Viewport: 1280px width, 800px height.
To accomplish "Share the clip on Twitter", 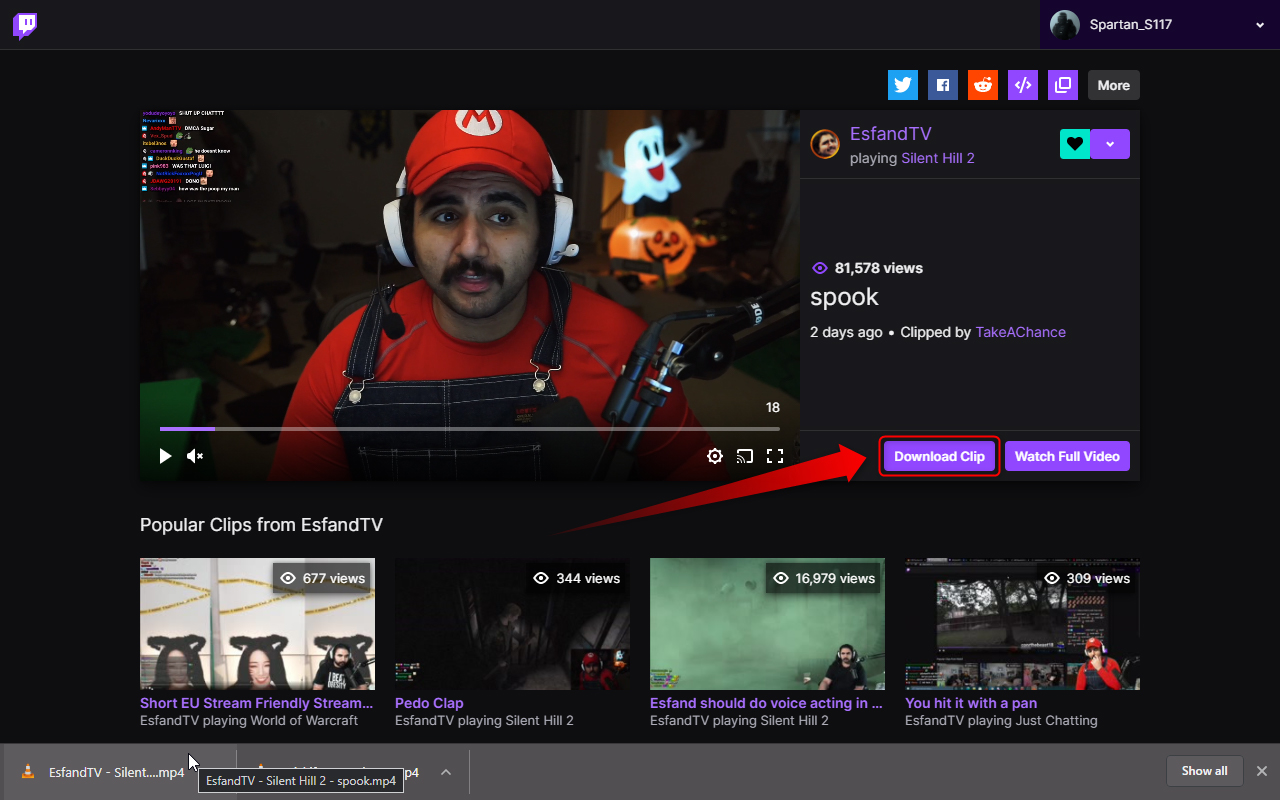I will point(902,85).
